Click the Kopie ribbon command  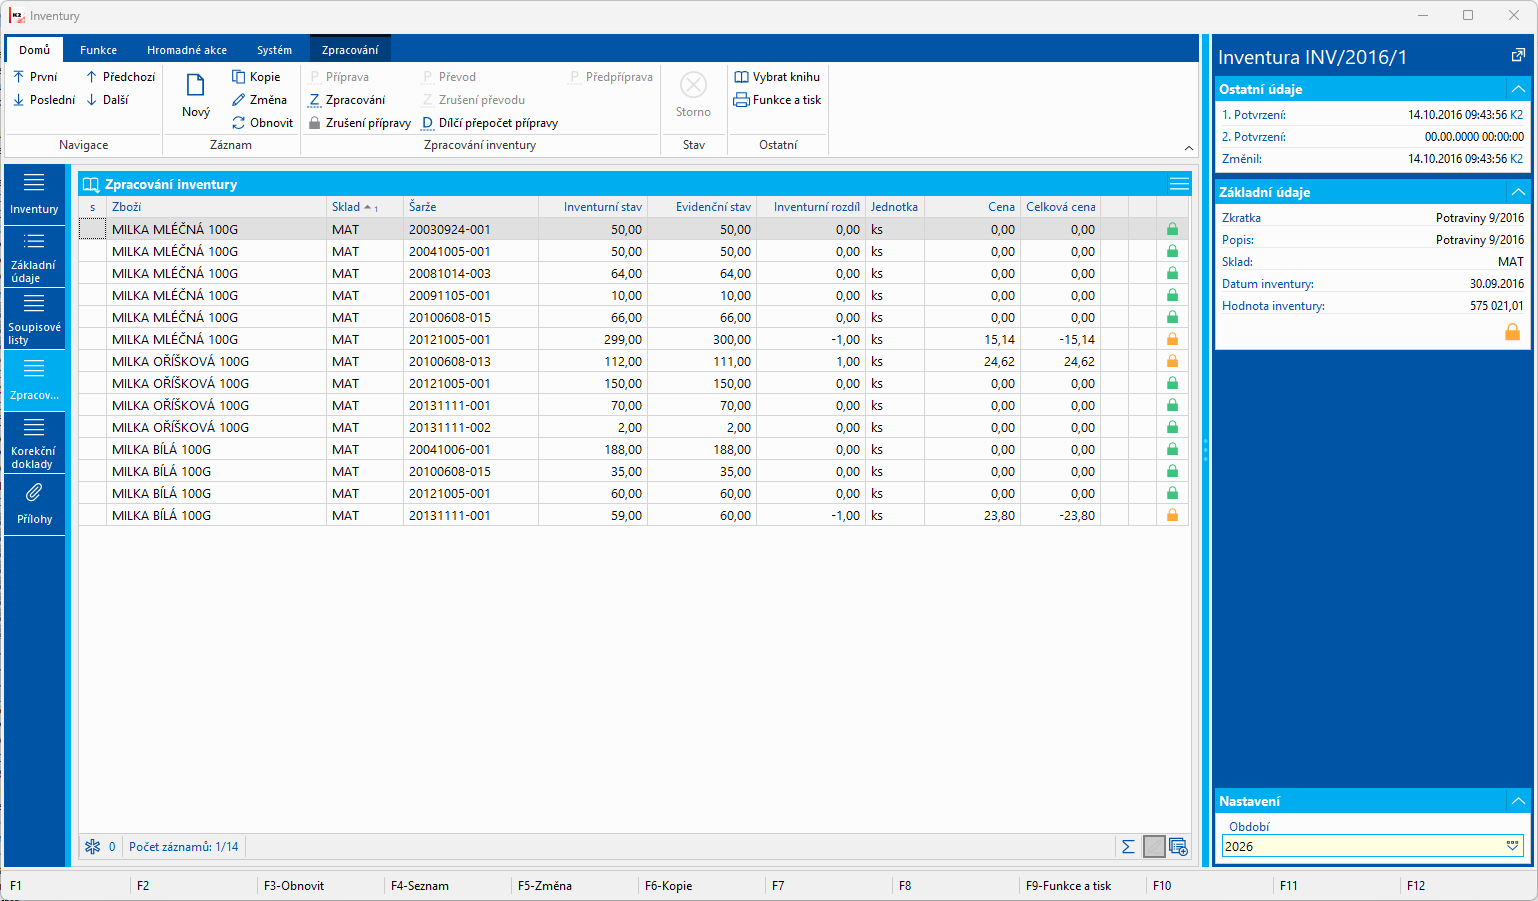point(256,77)
